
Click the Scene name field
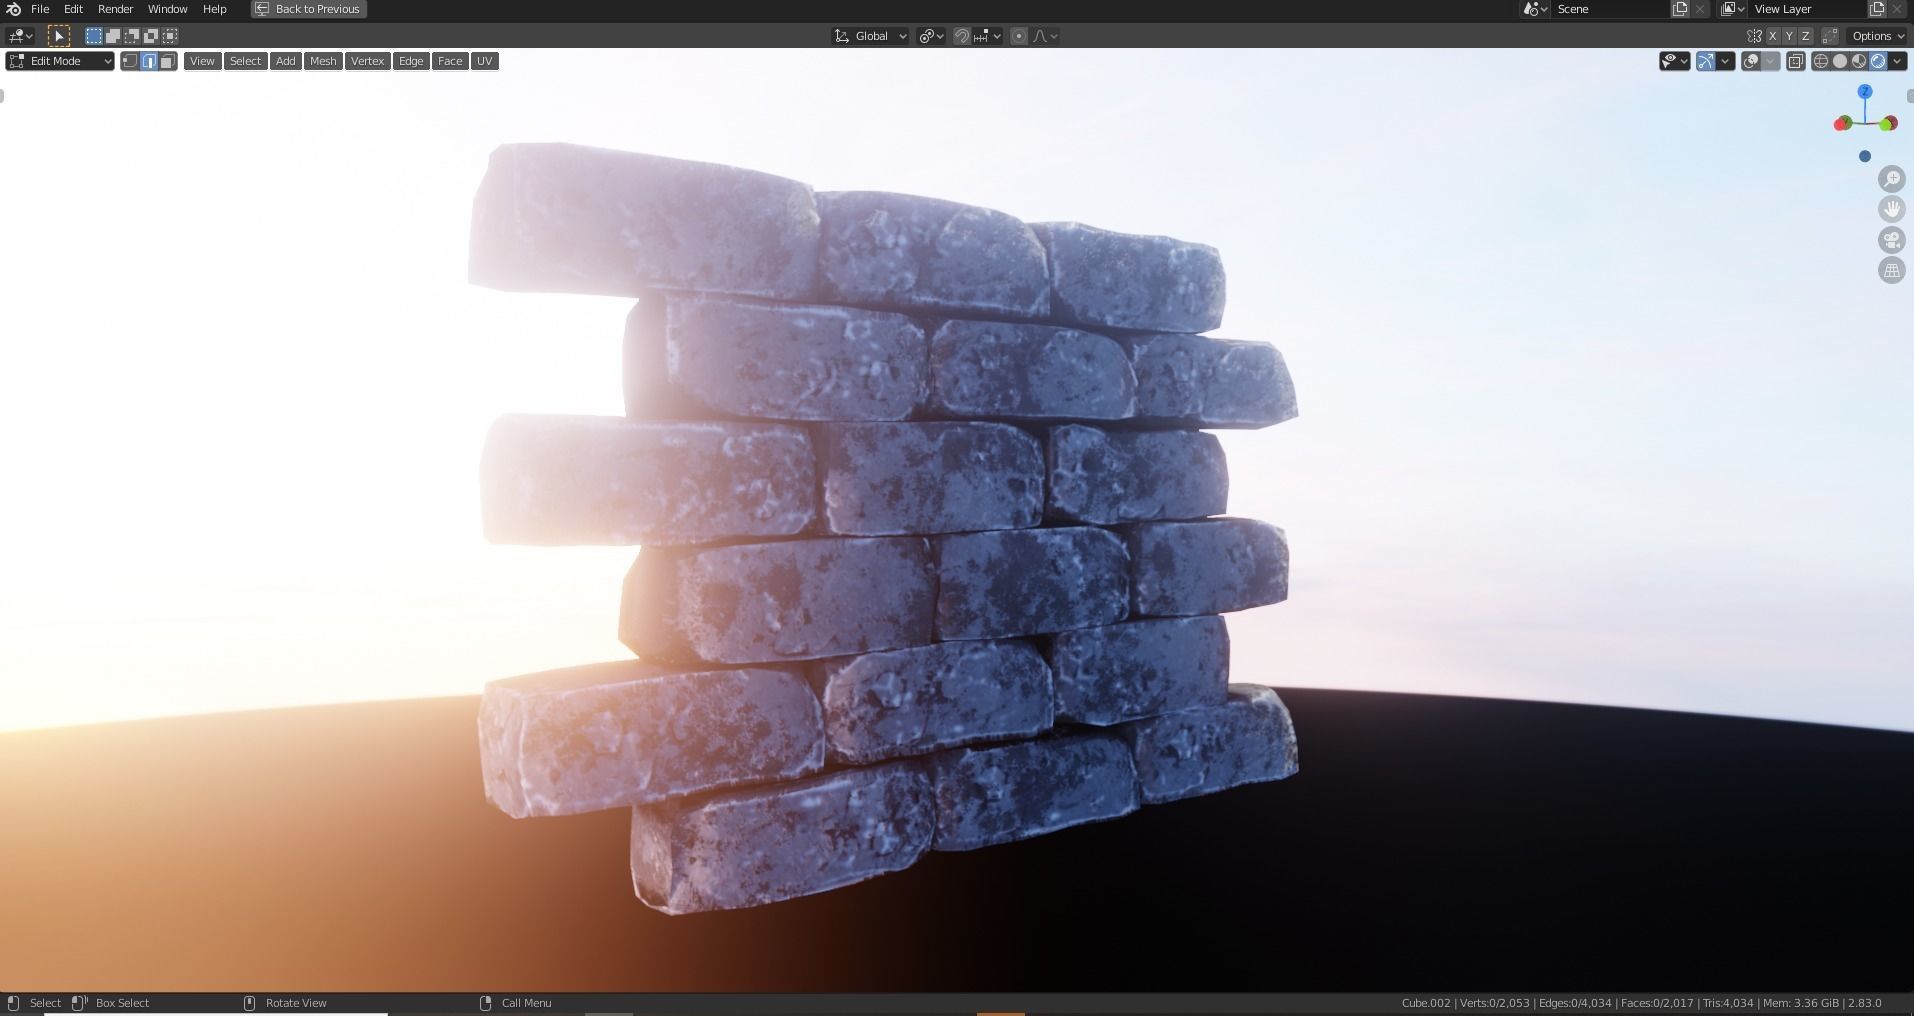point(1610,9)
